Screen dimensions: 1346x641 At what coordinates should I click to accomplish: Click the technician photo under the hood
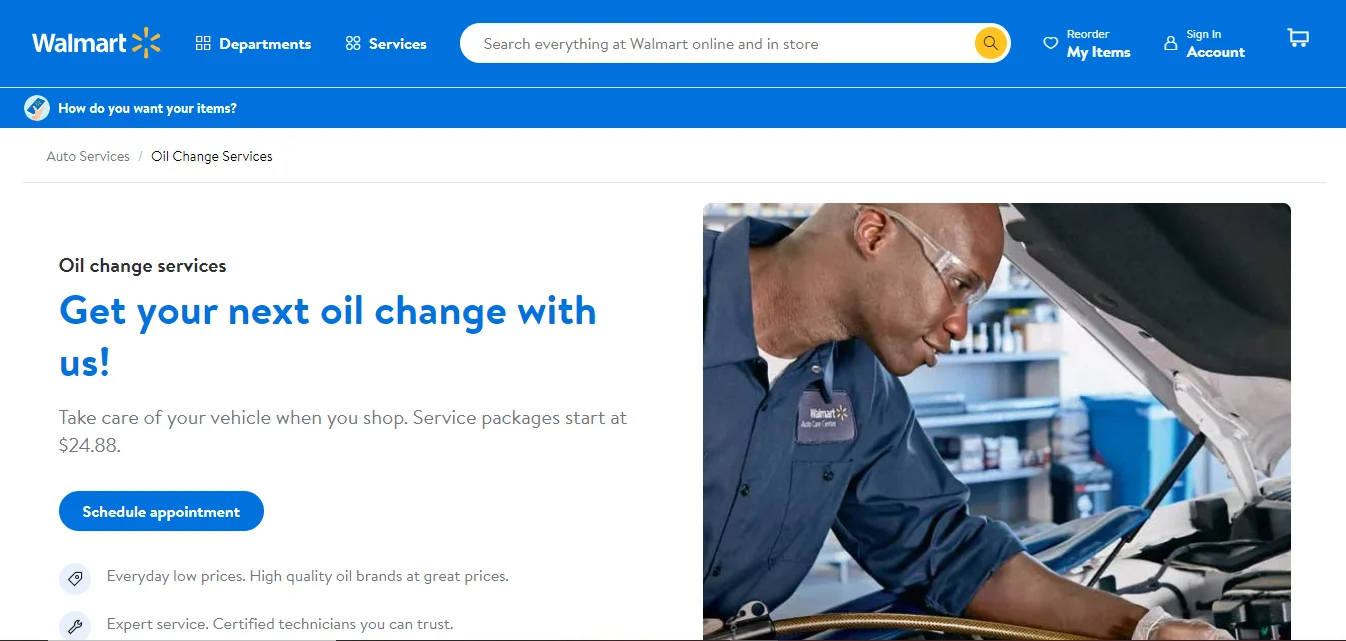tap(997, 422)
